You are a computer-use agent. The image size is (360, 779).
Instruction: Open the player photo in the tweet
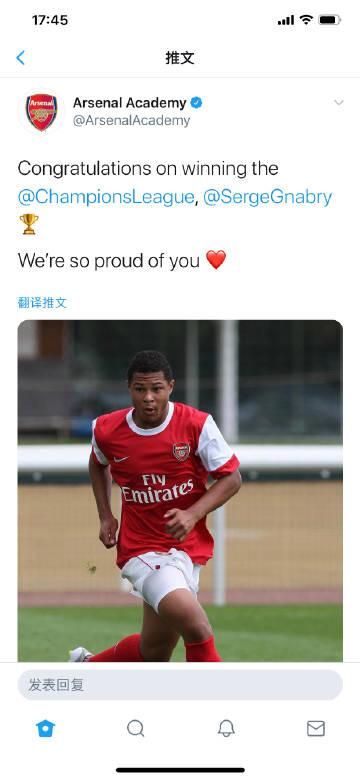coord(180,490)
